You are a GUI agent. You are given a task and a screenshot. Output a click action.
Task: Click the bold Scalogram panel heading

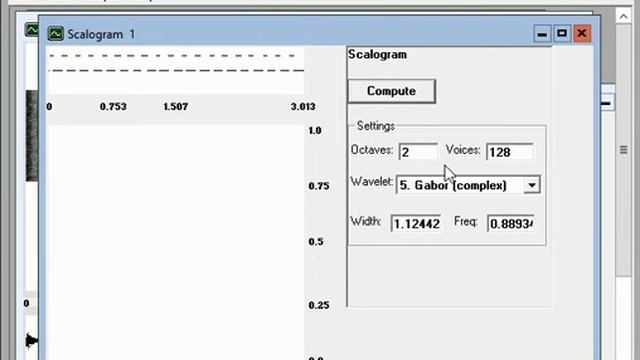[x=378, y=55]
